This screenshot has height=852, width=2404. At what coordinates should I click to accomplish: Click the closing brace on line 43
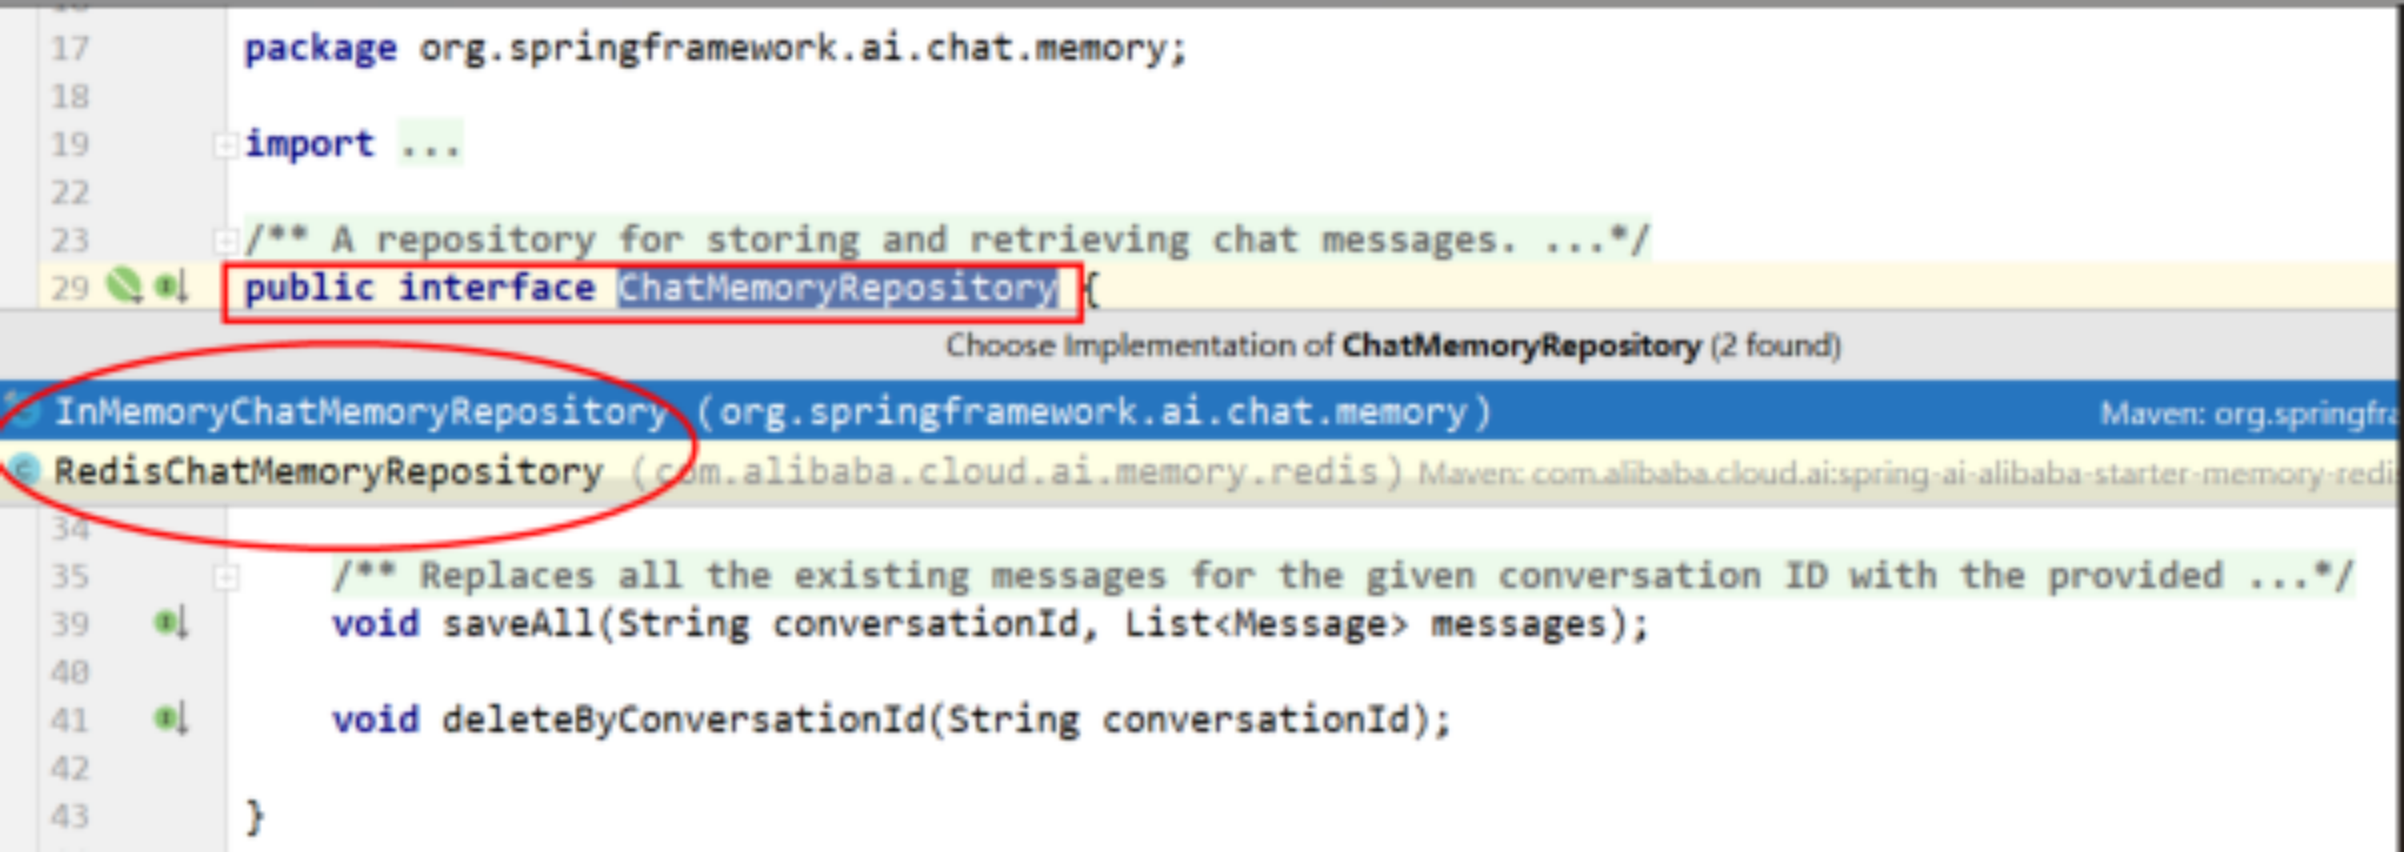pyautogui.click(x=255, y=816)
